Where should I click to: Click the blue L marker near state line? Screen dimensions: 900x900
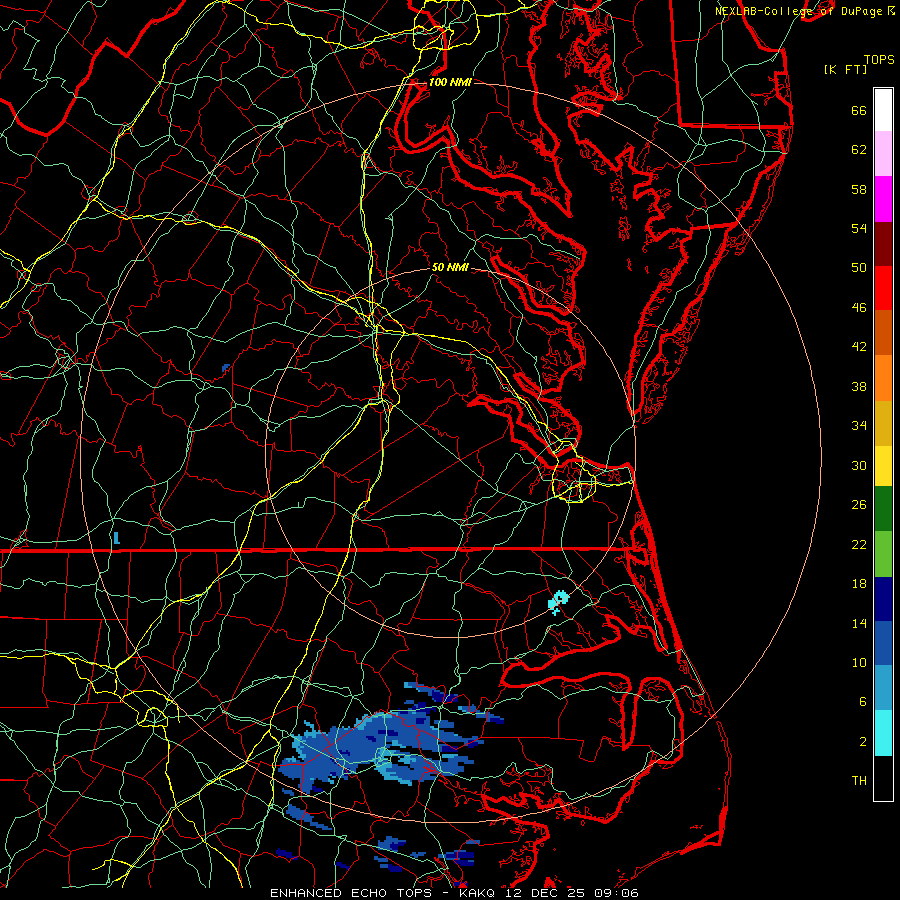[117, 538]
